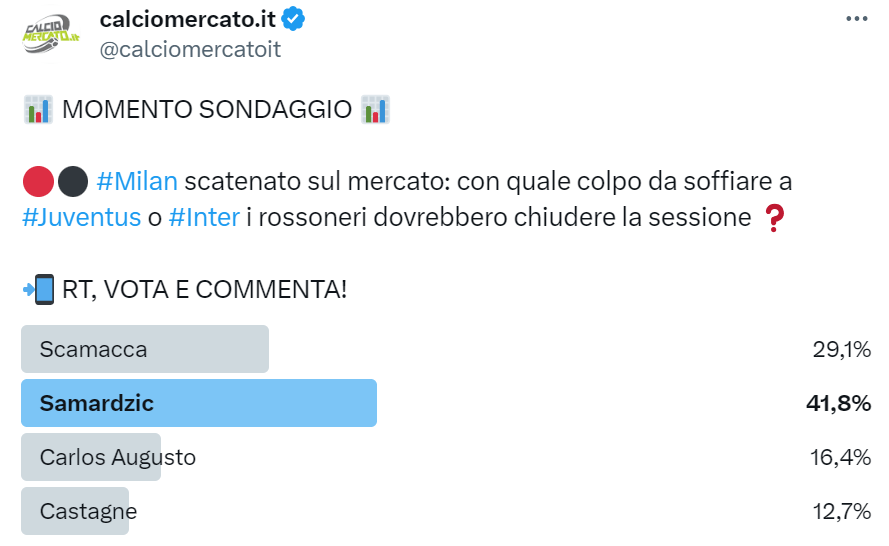Follow the #Inter hashtag link
Image resolution: width=889 pixels, height=546 pixels.
pos(204,217)
